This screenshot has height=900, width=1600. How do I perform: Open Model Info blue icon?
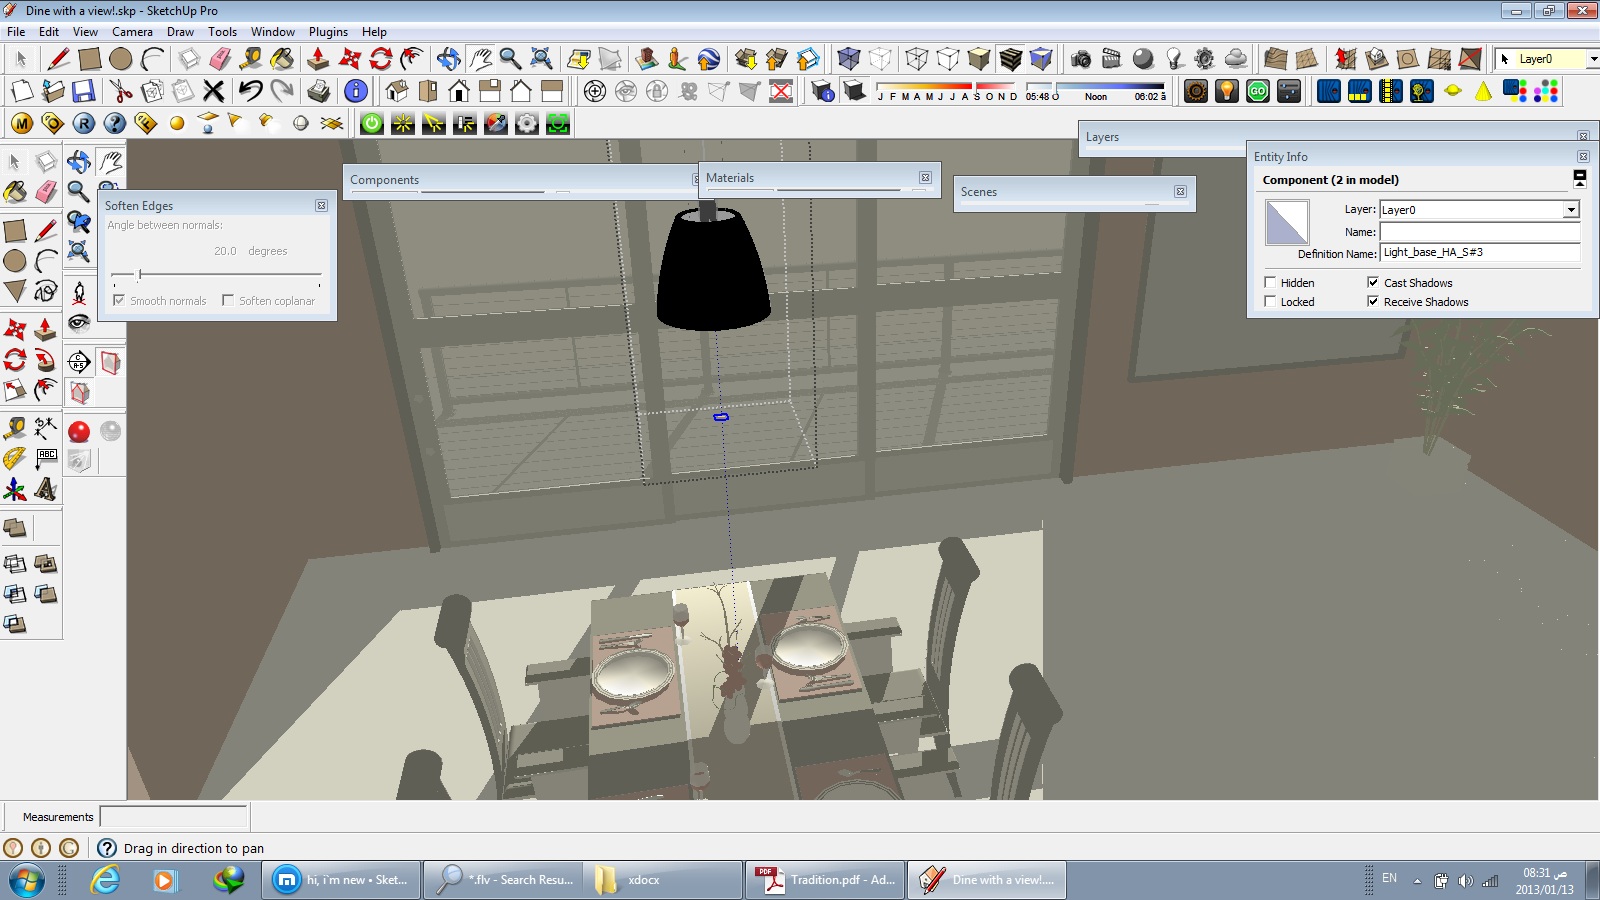[355, 91]
